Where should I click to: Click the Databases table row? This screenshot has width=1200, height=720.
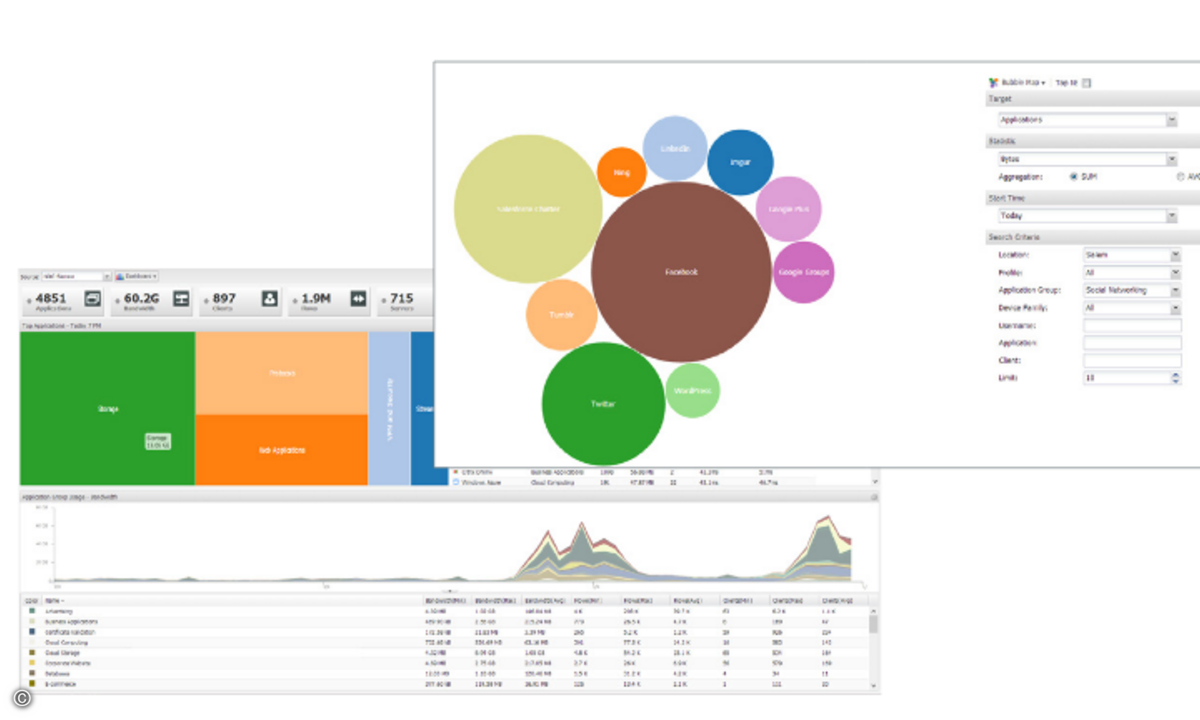(x=444, y=673)
